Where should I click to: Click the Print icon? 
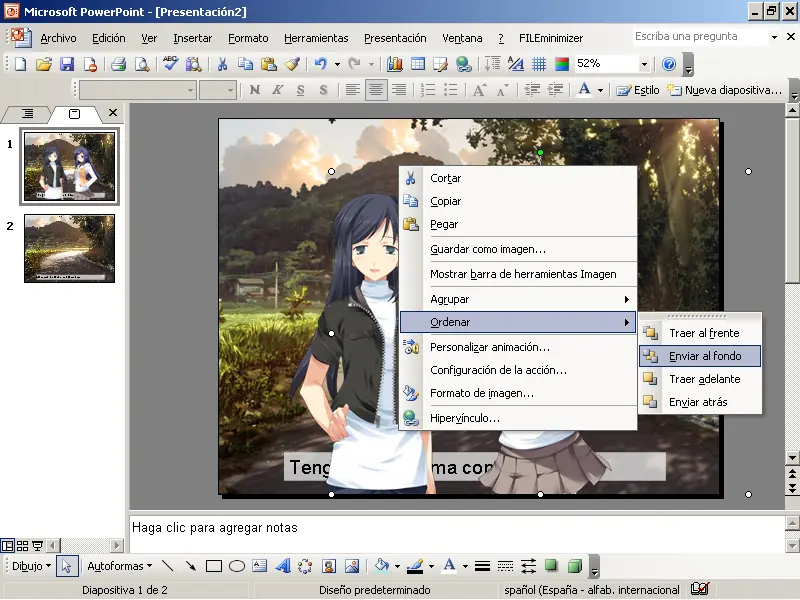coord(118,64)
